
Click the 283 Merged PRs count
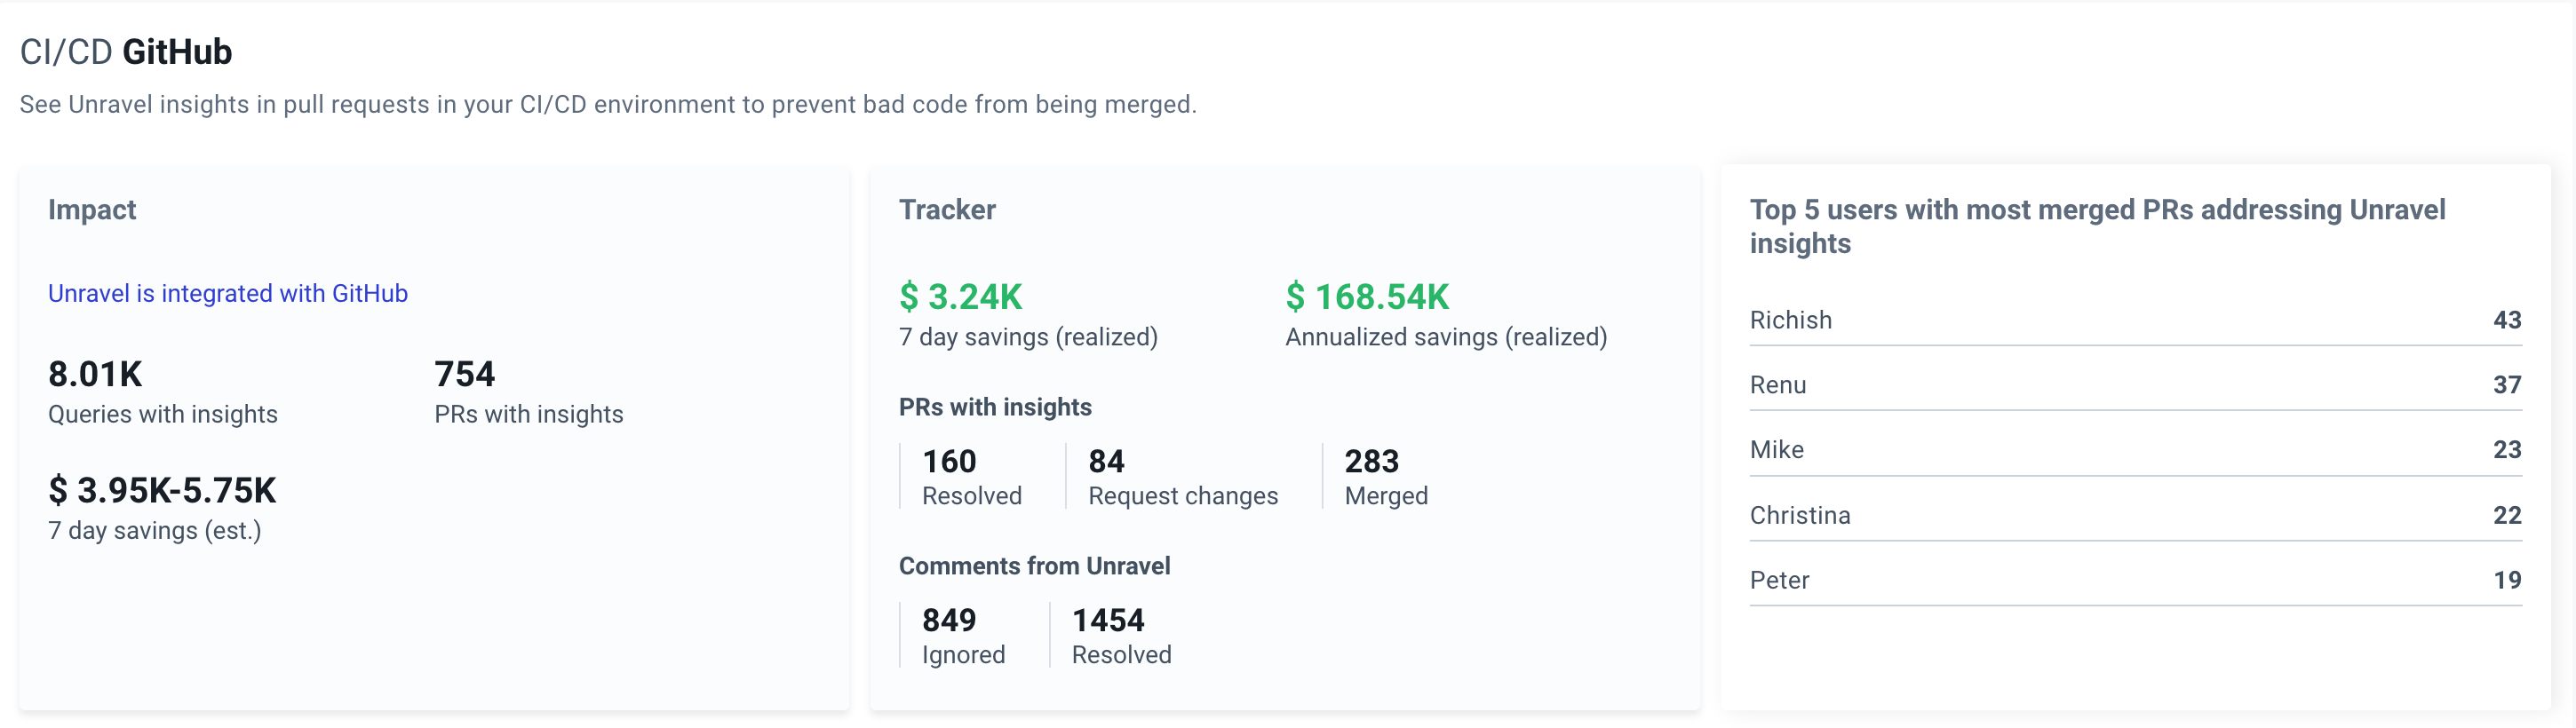[1371, 461]
